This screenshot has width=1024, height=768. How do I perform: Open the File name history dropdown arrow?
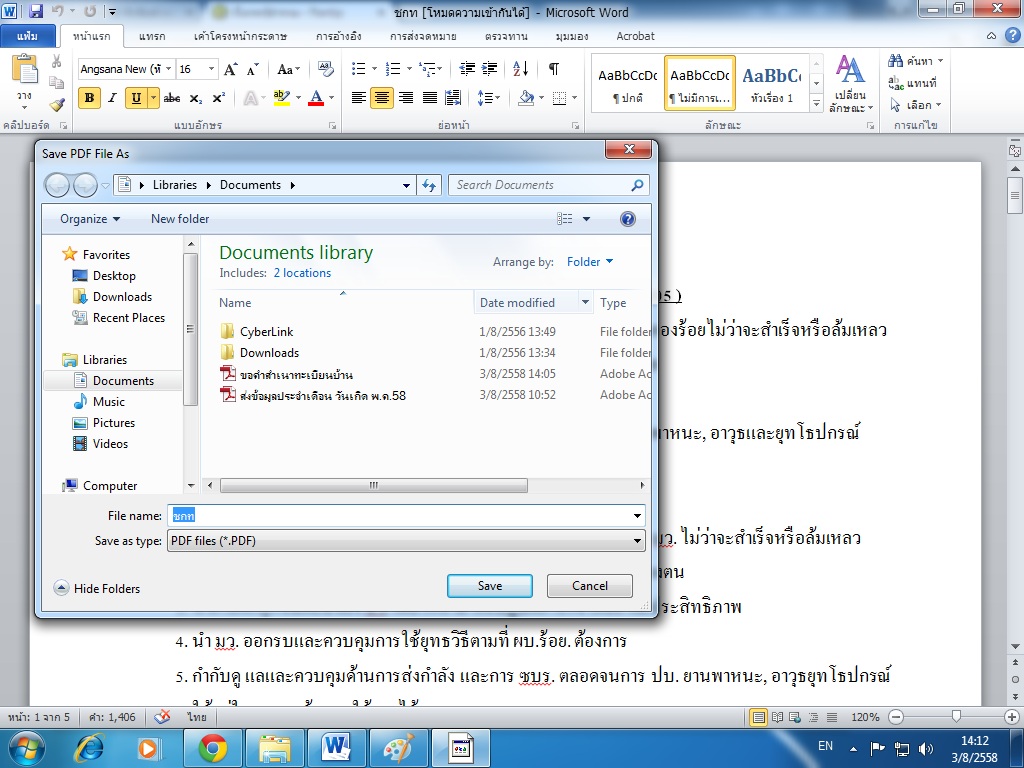coord(637,516)
